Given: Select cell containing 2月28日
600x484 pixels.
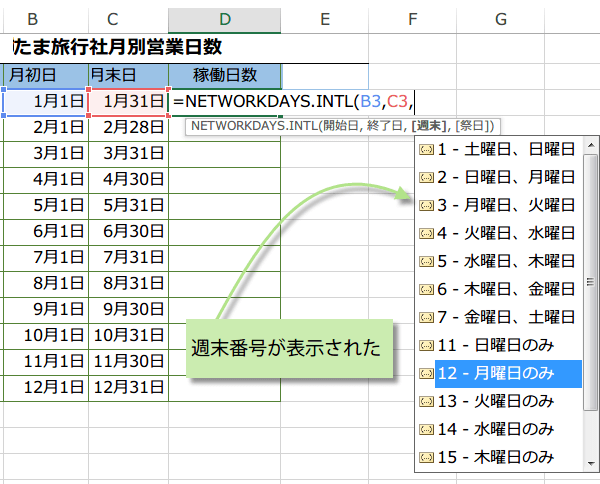Looking at the screenshot, I should point(128,127).
